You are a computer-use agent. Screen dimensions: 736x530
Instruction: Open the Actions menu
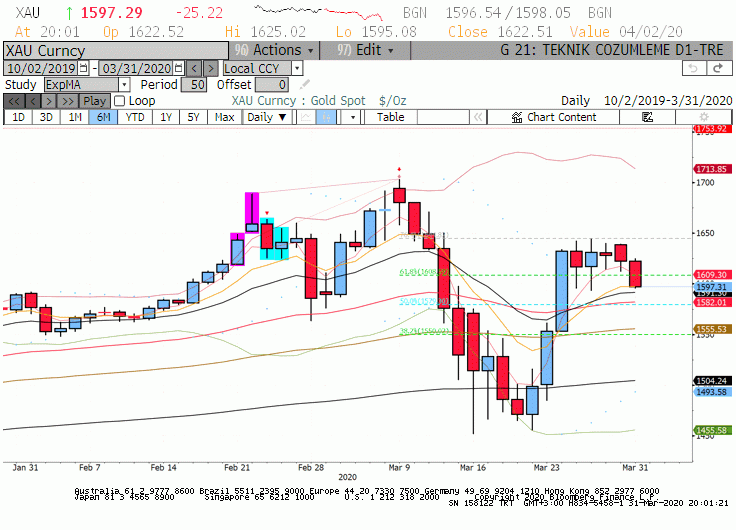tap(274, 50)
